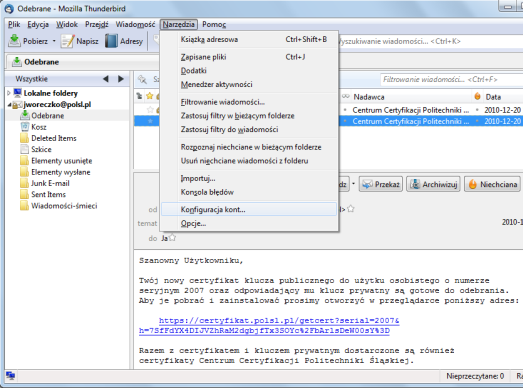Viewport: 523px width, 388px height.
Task: Open the Deleted Items folder
Action: click(x=53, y=138)
